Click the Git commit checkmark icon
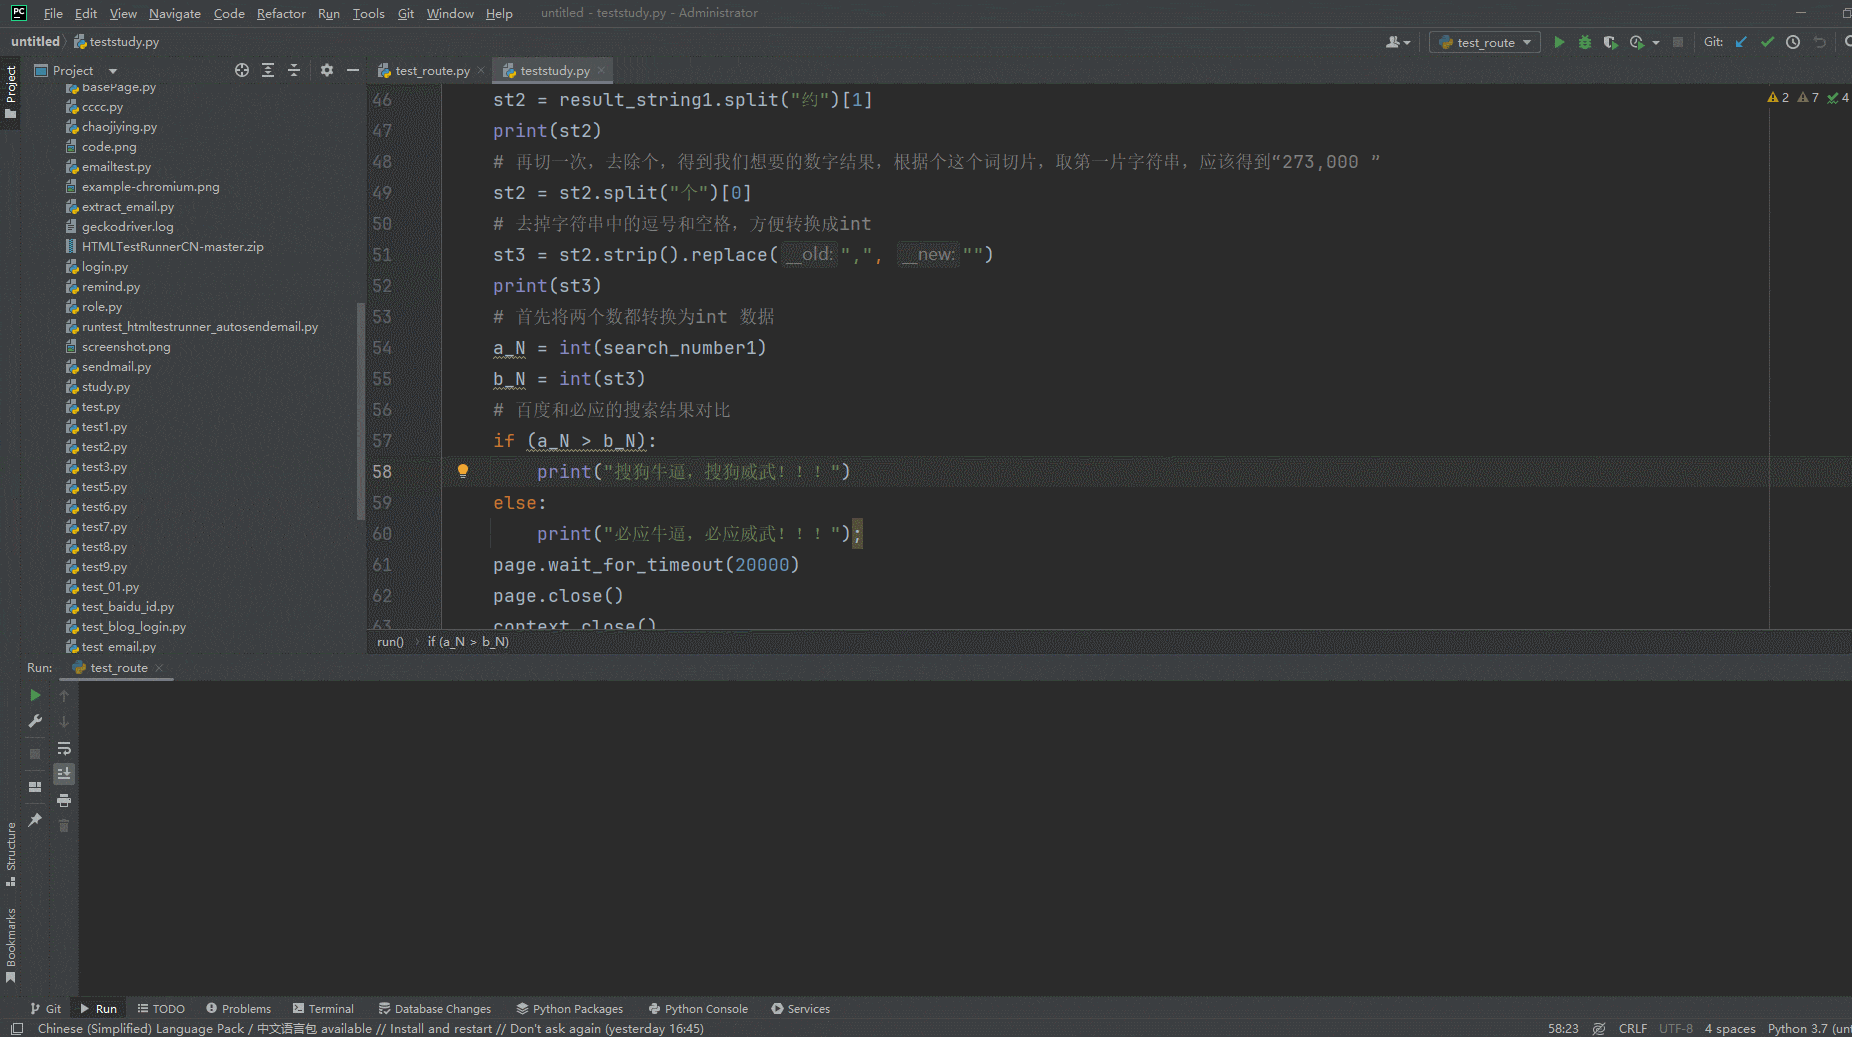1852x1037 pixels. [x=1767, y=42]
